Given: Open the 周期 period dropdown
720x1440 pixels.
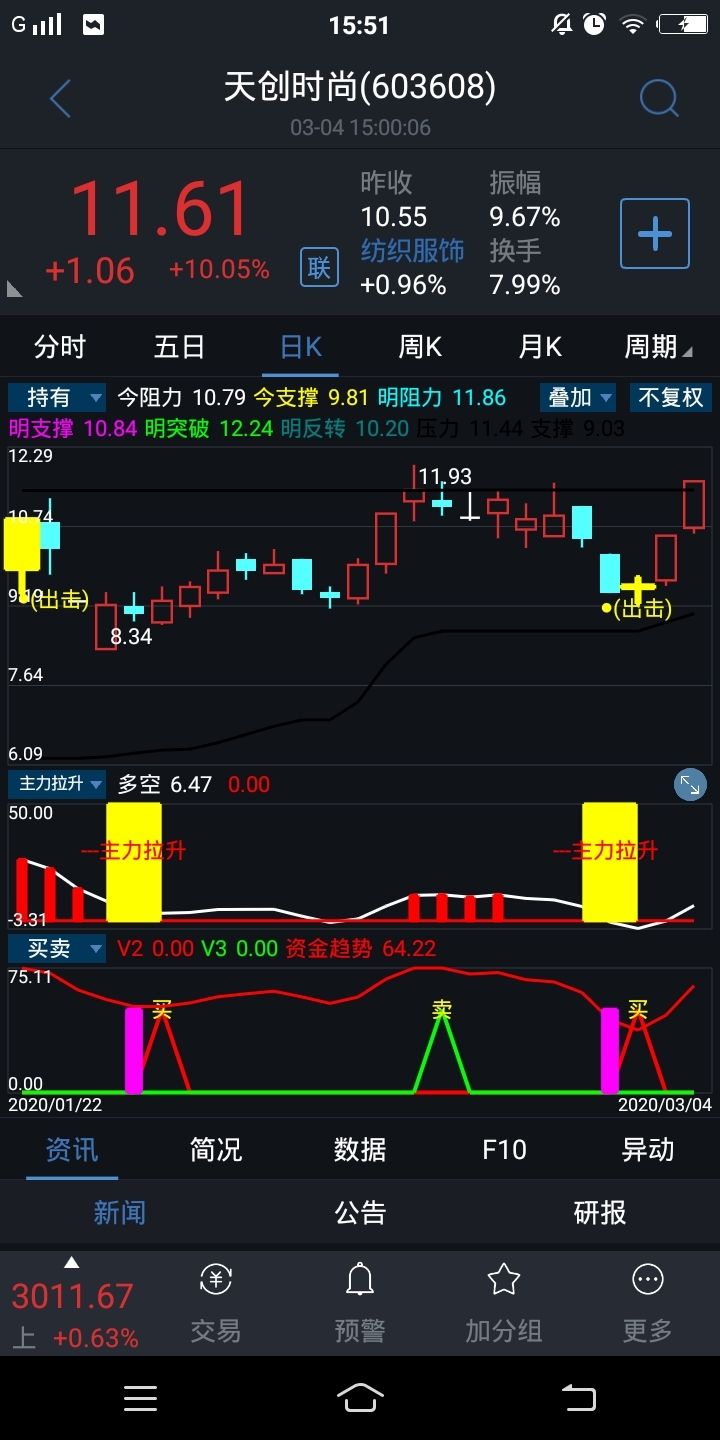Looking at the screenshot, I should (658, 347).
